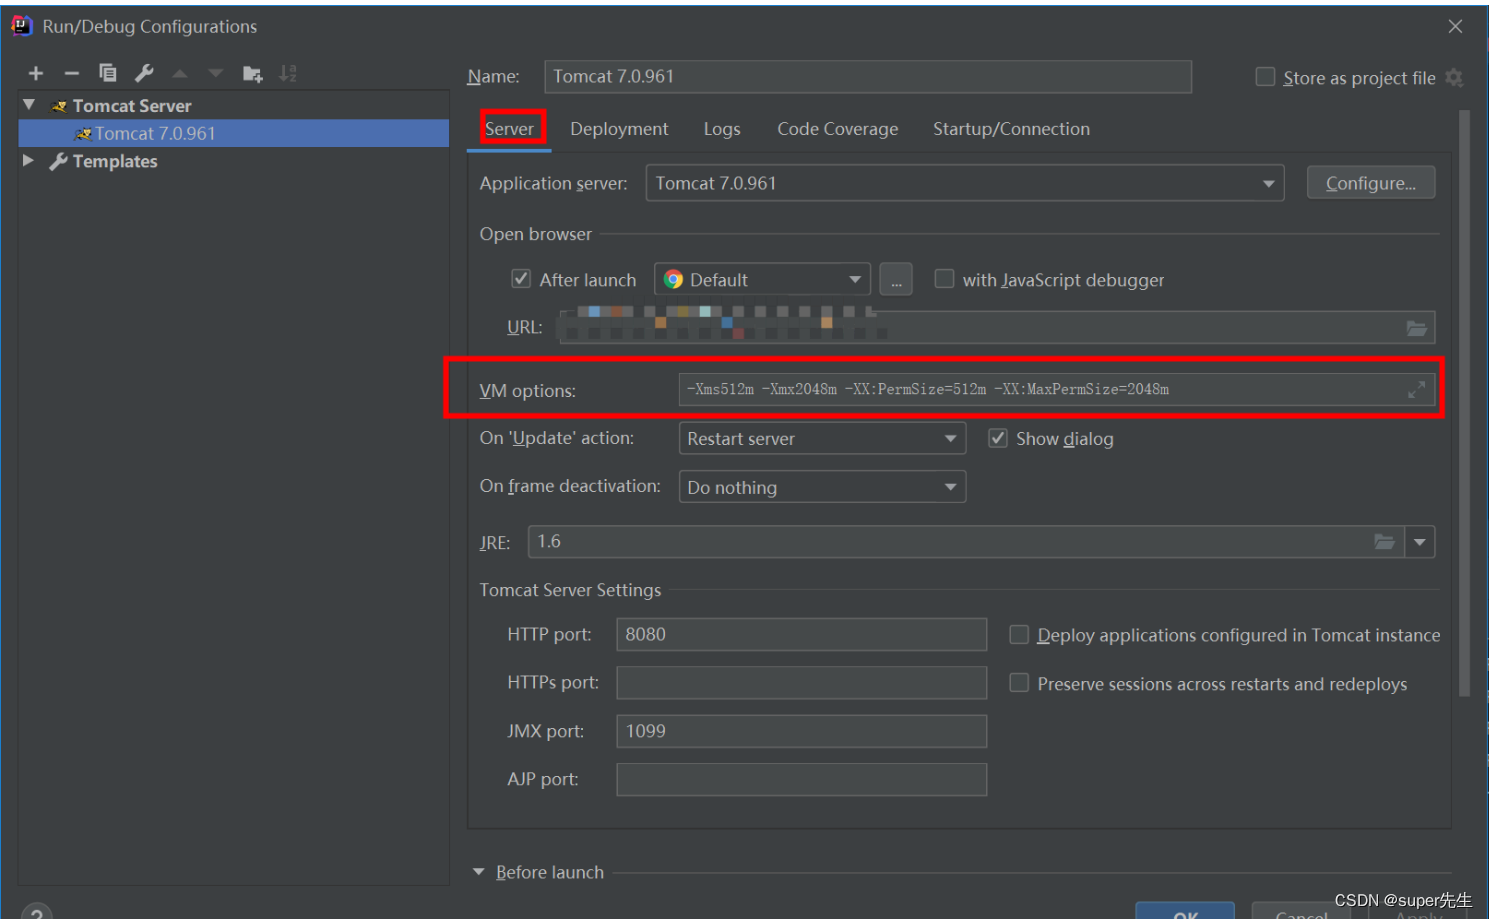
Task: Check Deploy applications configured in Tomcat instance
Action: tap(1019, 634)
